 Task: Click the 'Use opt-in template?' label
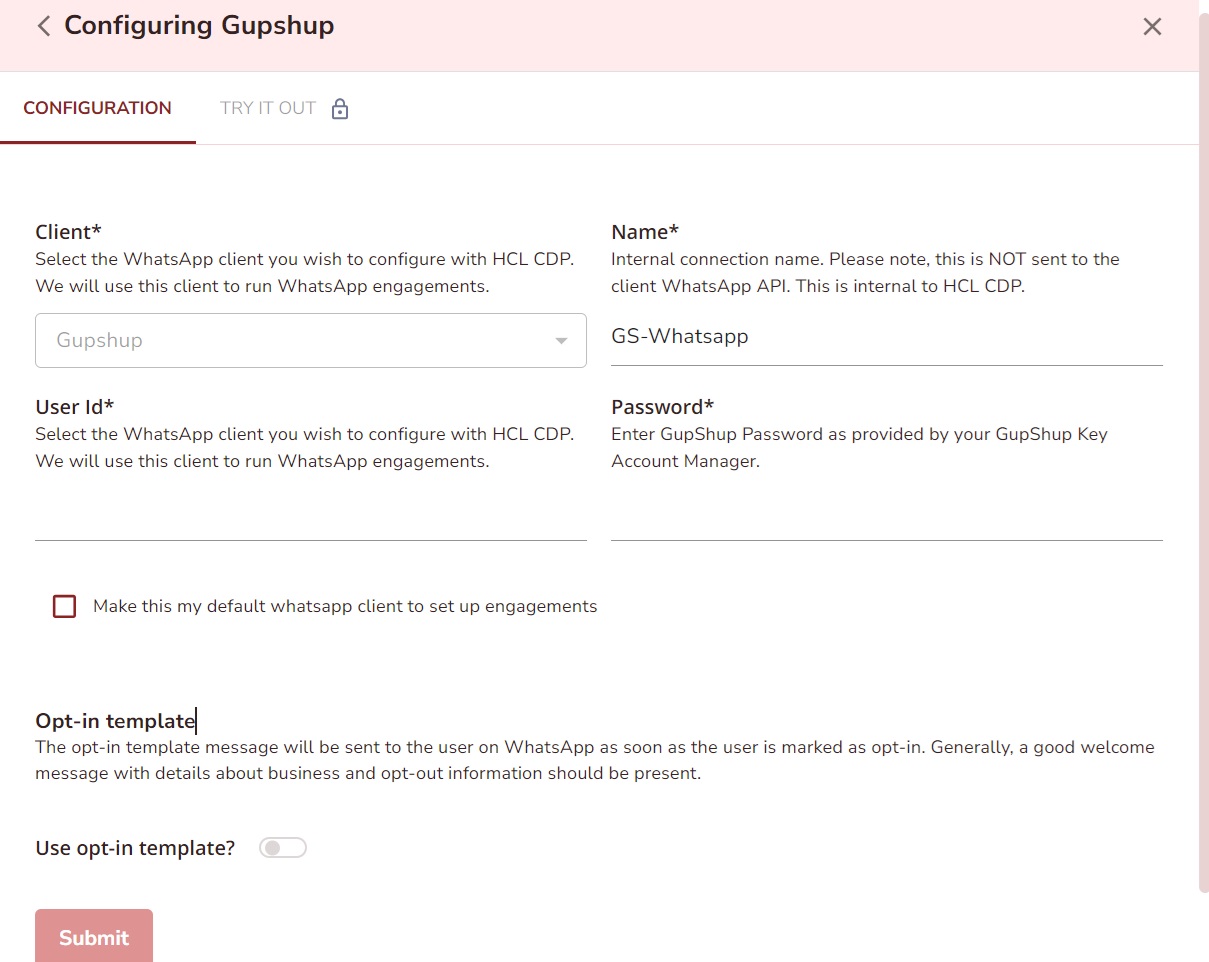click(135, 848)
